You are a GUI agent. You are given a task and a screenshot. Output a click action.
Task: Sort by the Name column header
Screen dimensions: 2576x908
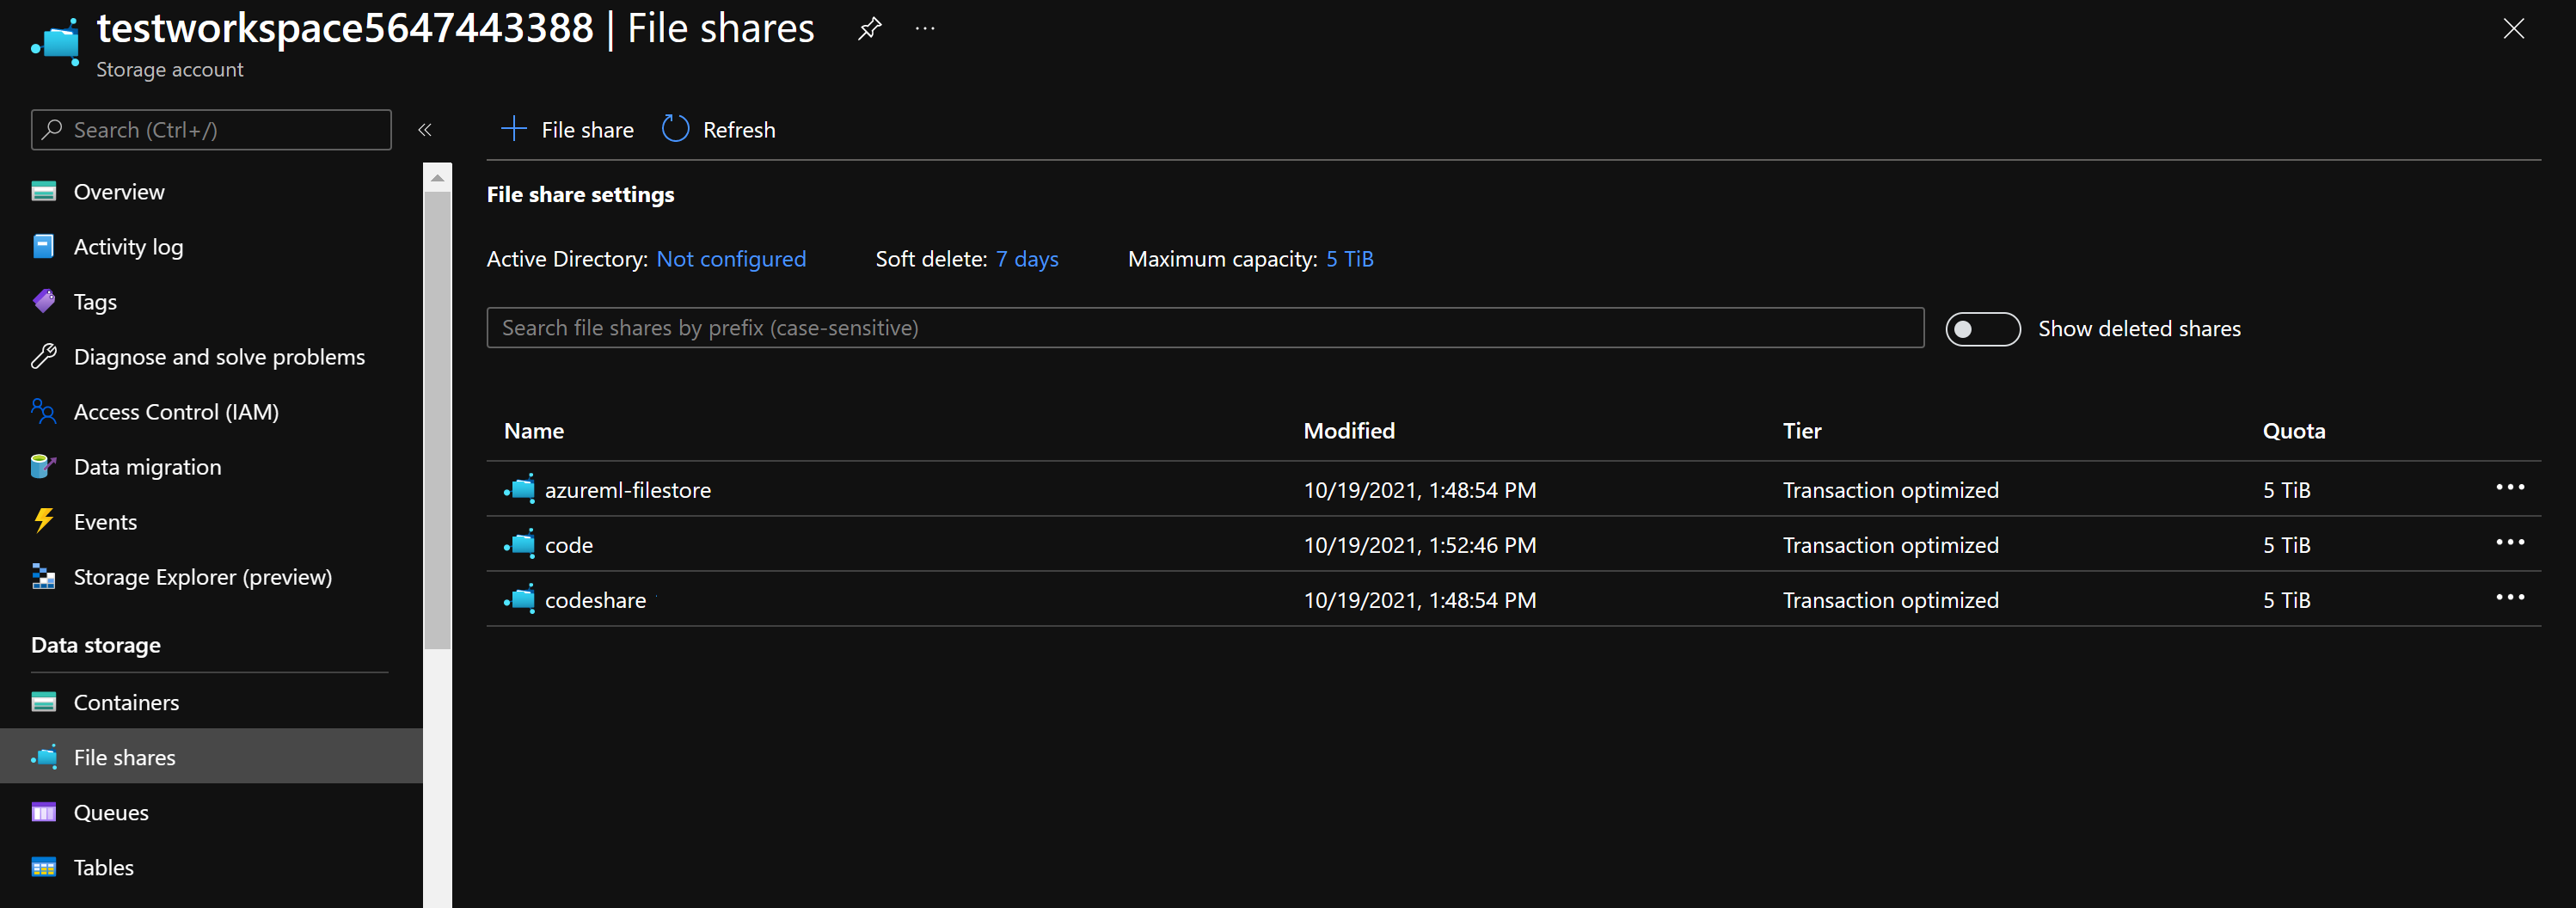click(534, 431)
